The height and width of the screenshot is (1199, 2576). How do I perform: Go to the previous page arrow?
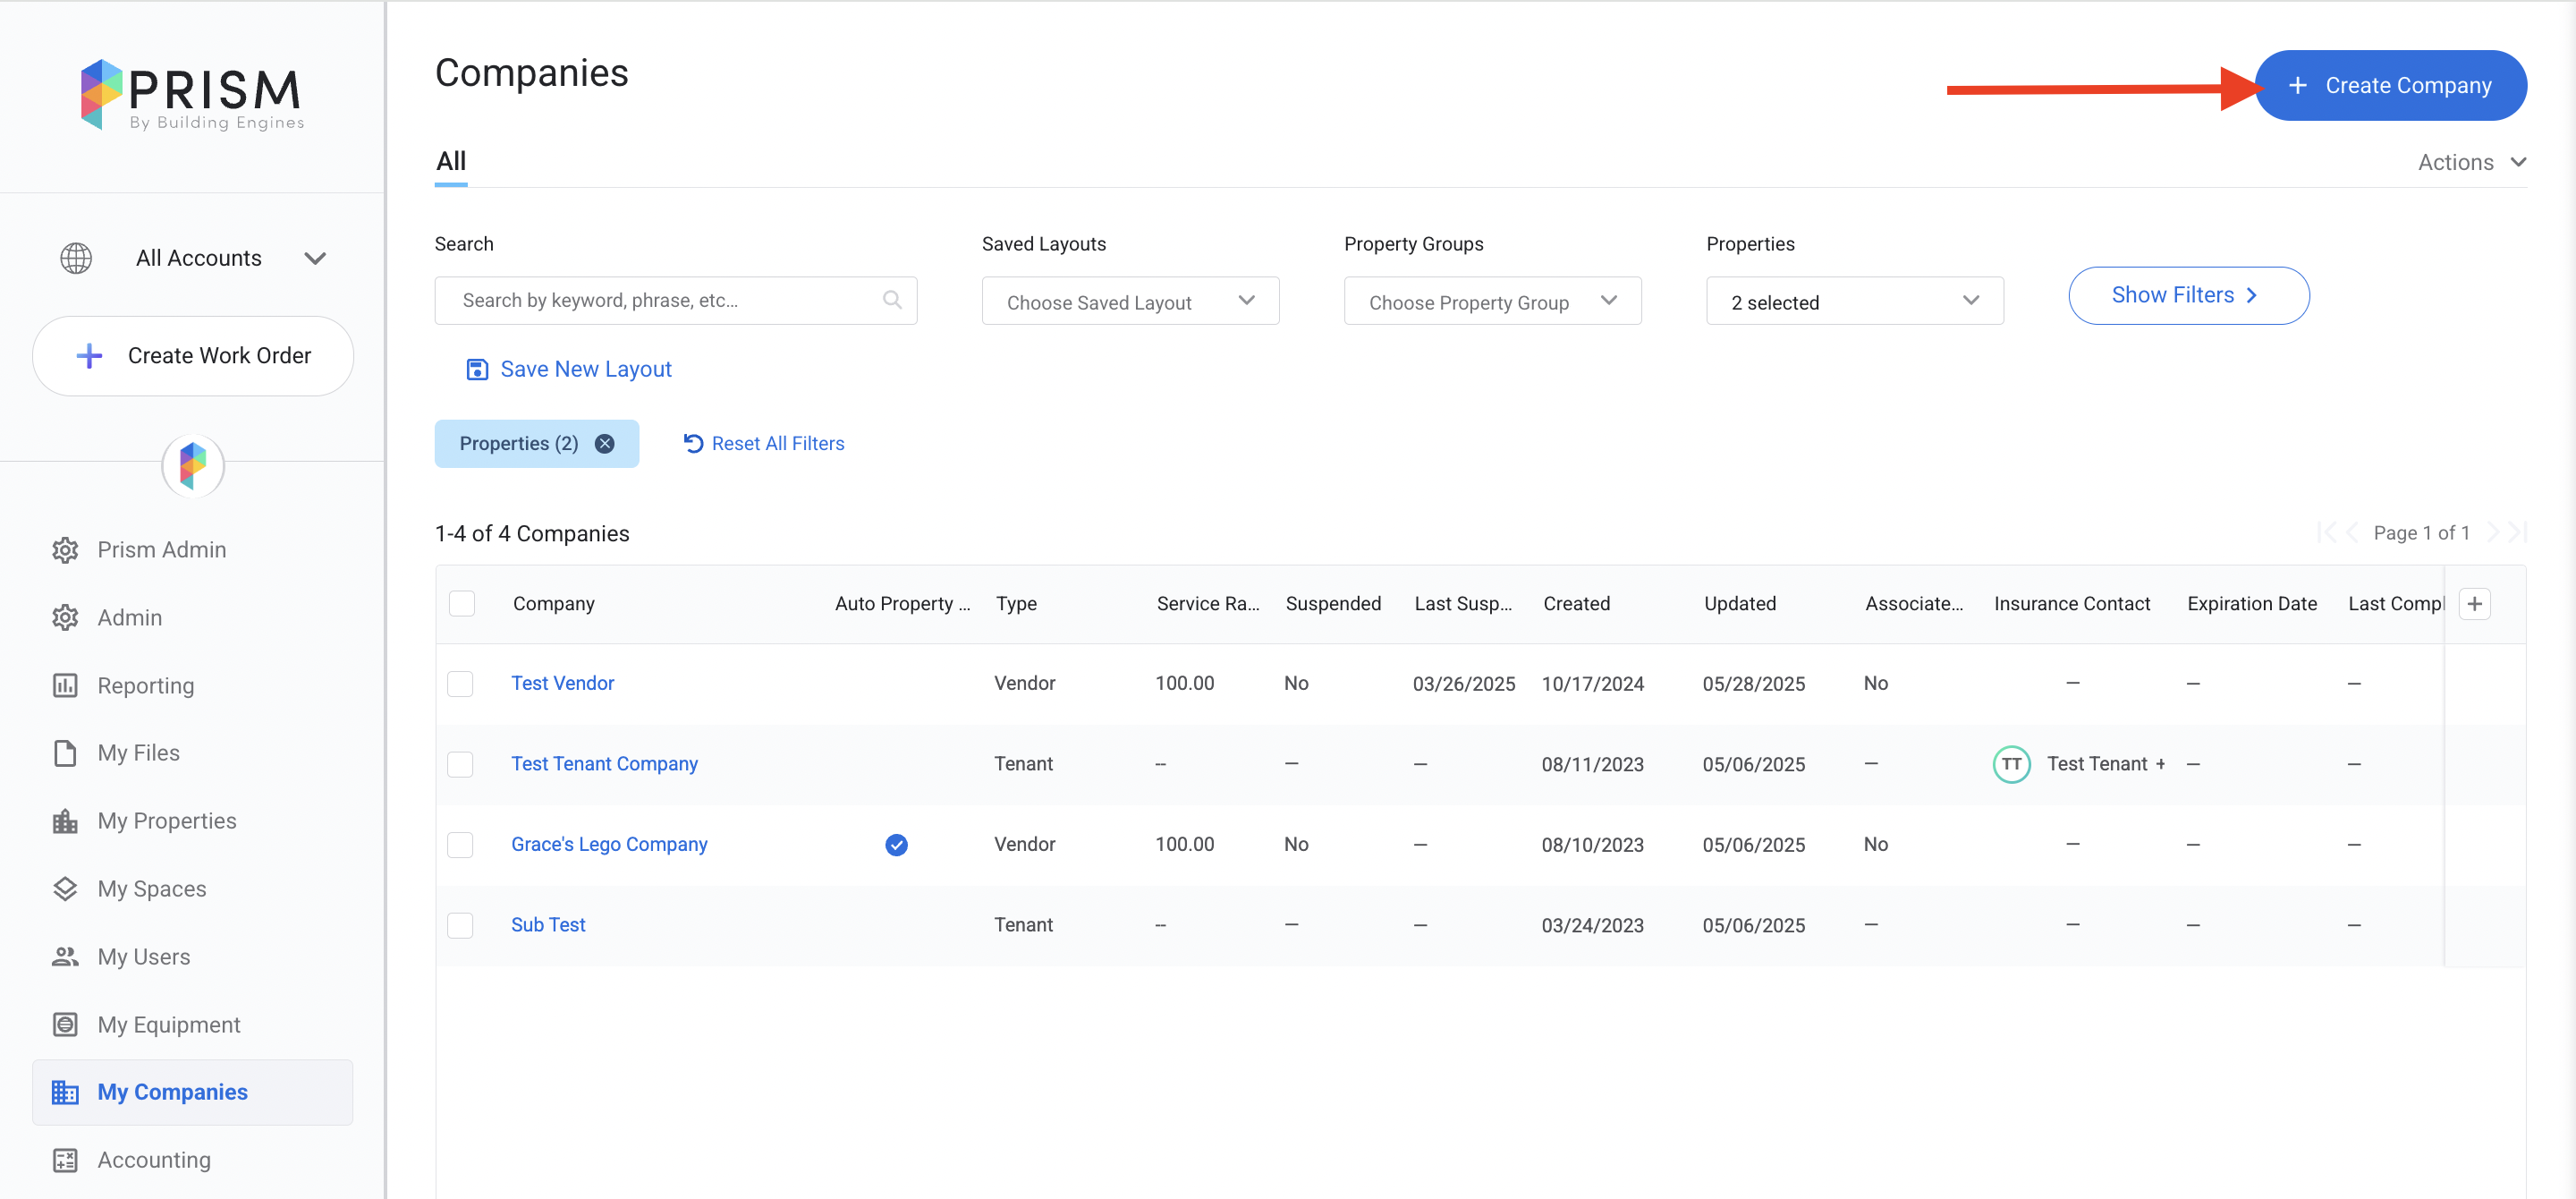tap(2351, 533)
